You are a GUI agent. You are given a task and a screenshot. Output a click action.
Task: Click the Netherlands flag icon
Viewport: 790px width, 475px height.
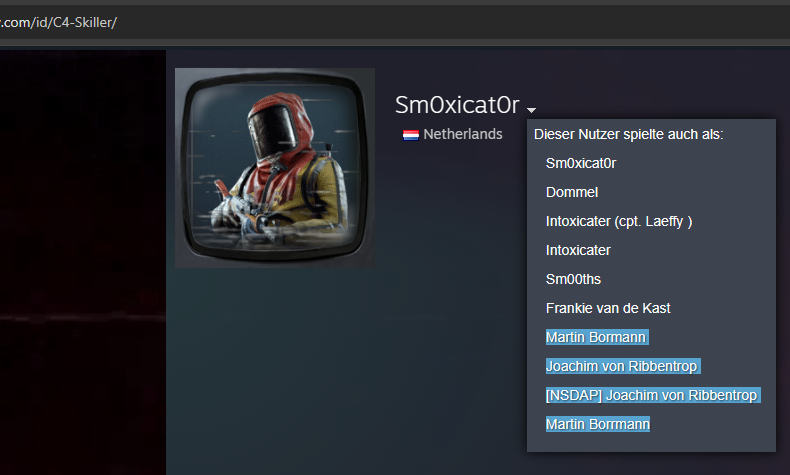click(x=411, y=134)
